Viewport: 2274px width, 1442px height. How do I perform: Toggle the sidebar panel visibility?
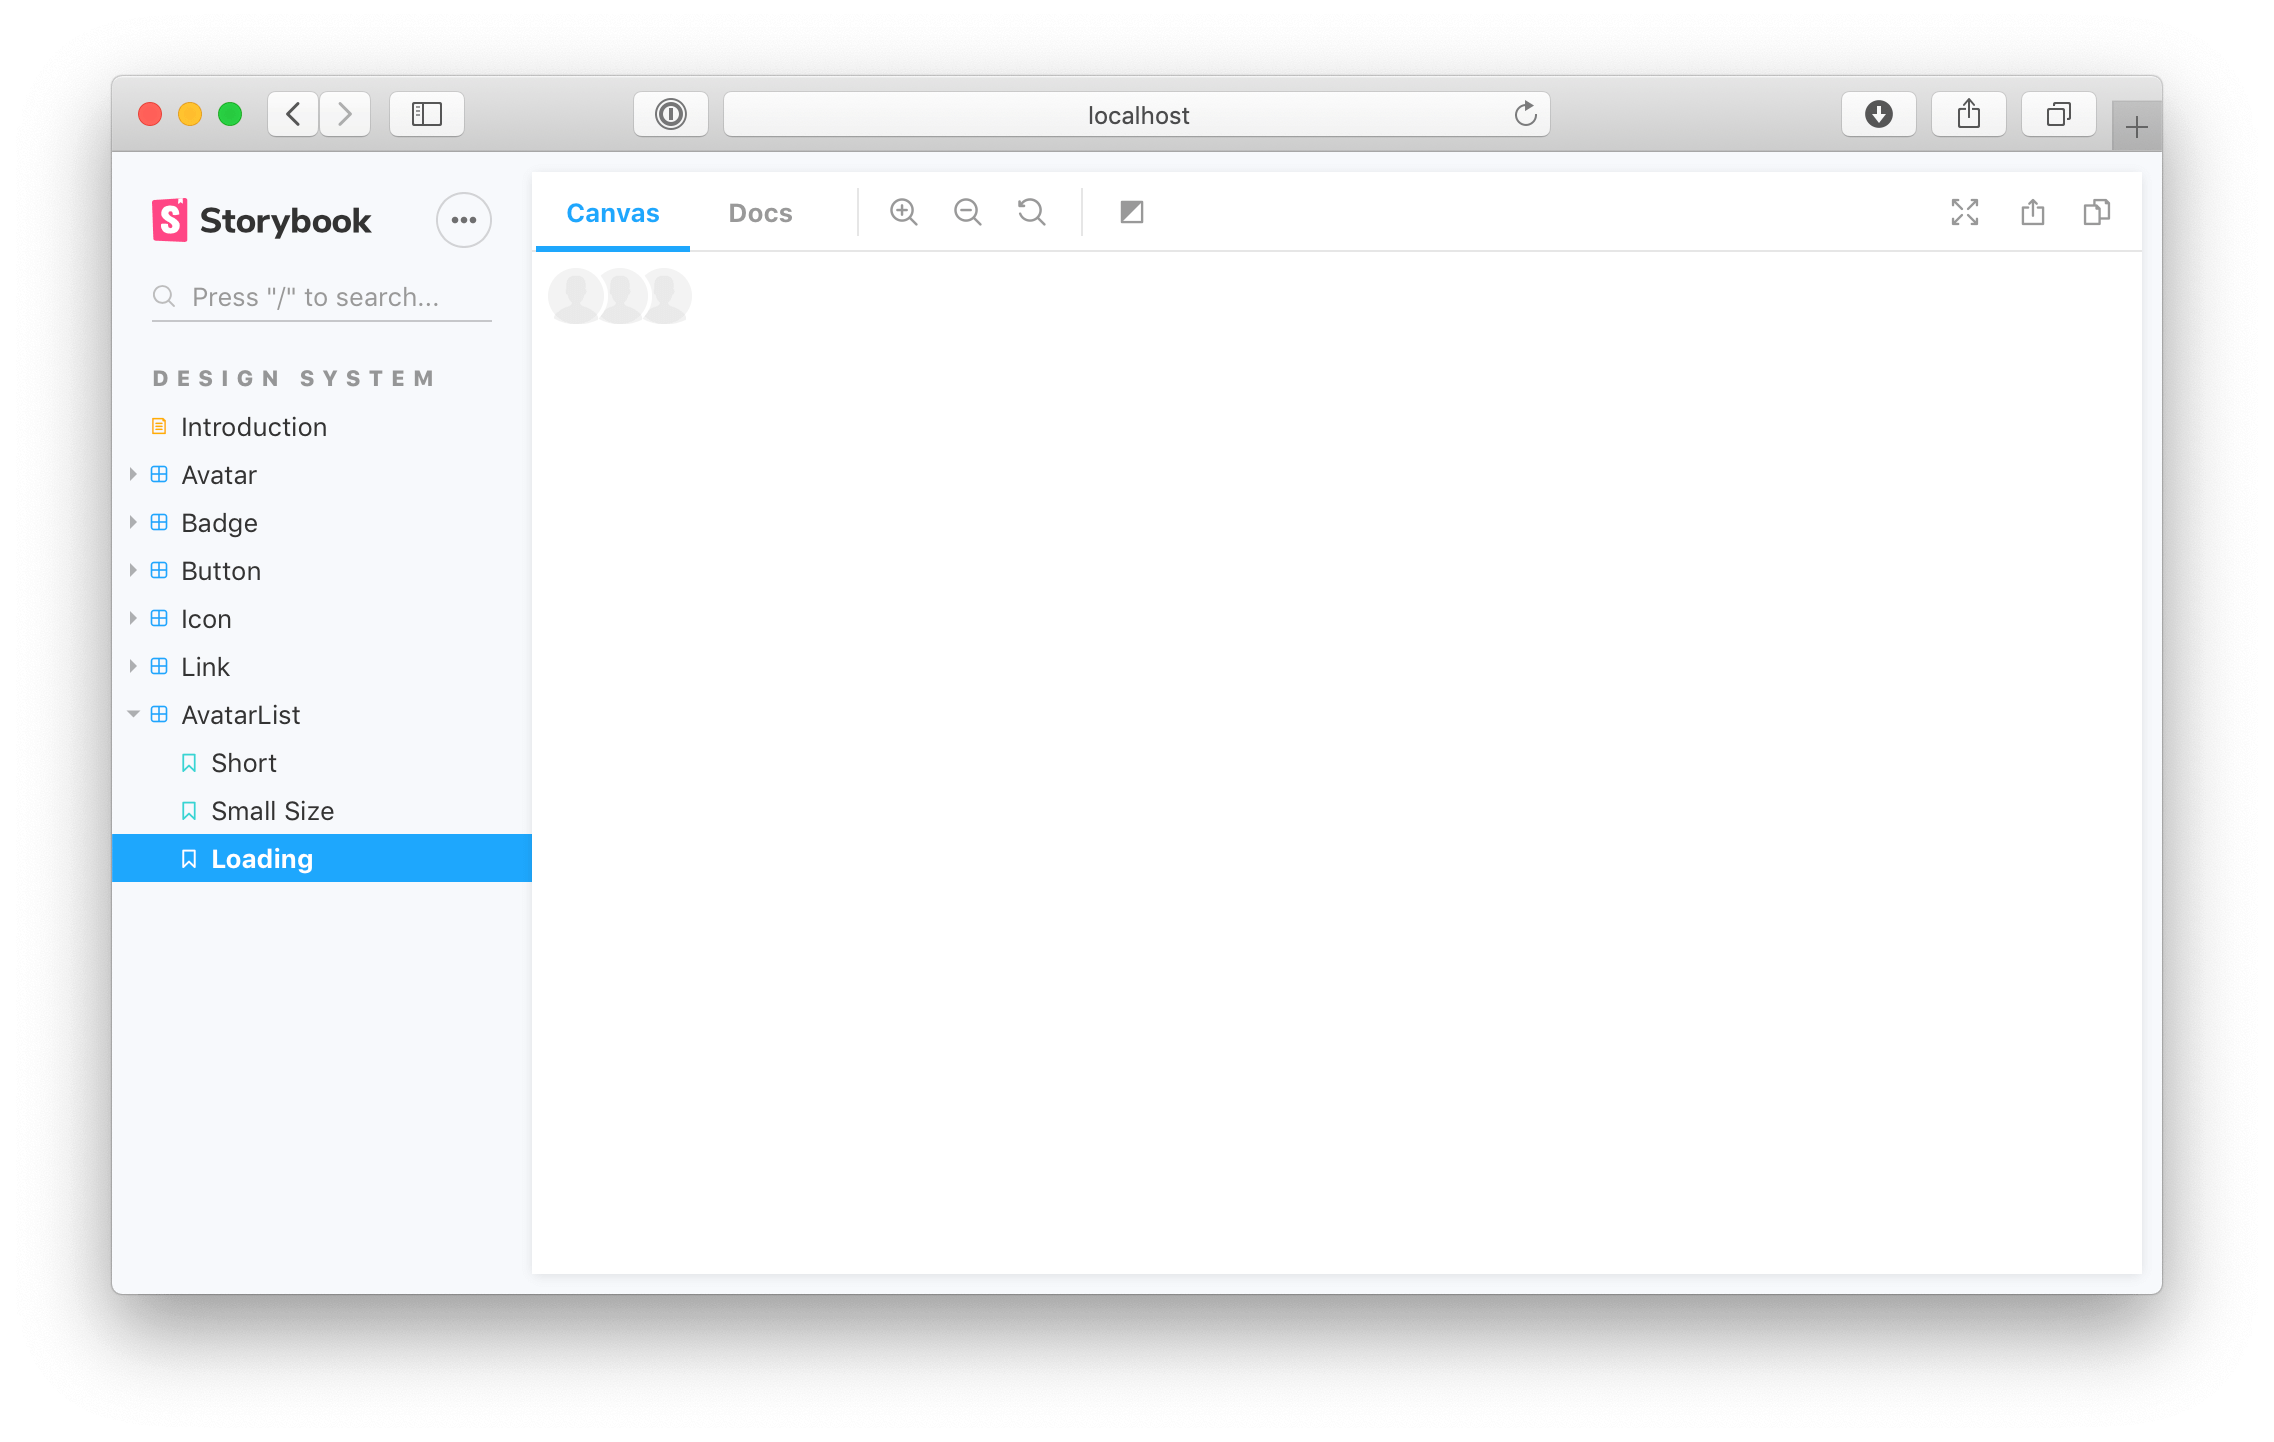tap(426, 113)
